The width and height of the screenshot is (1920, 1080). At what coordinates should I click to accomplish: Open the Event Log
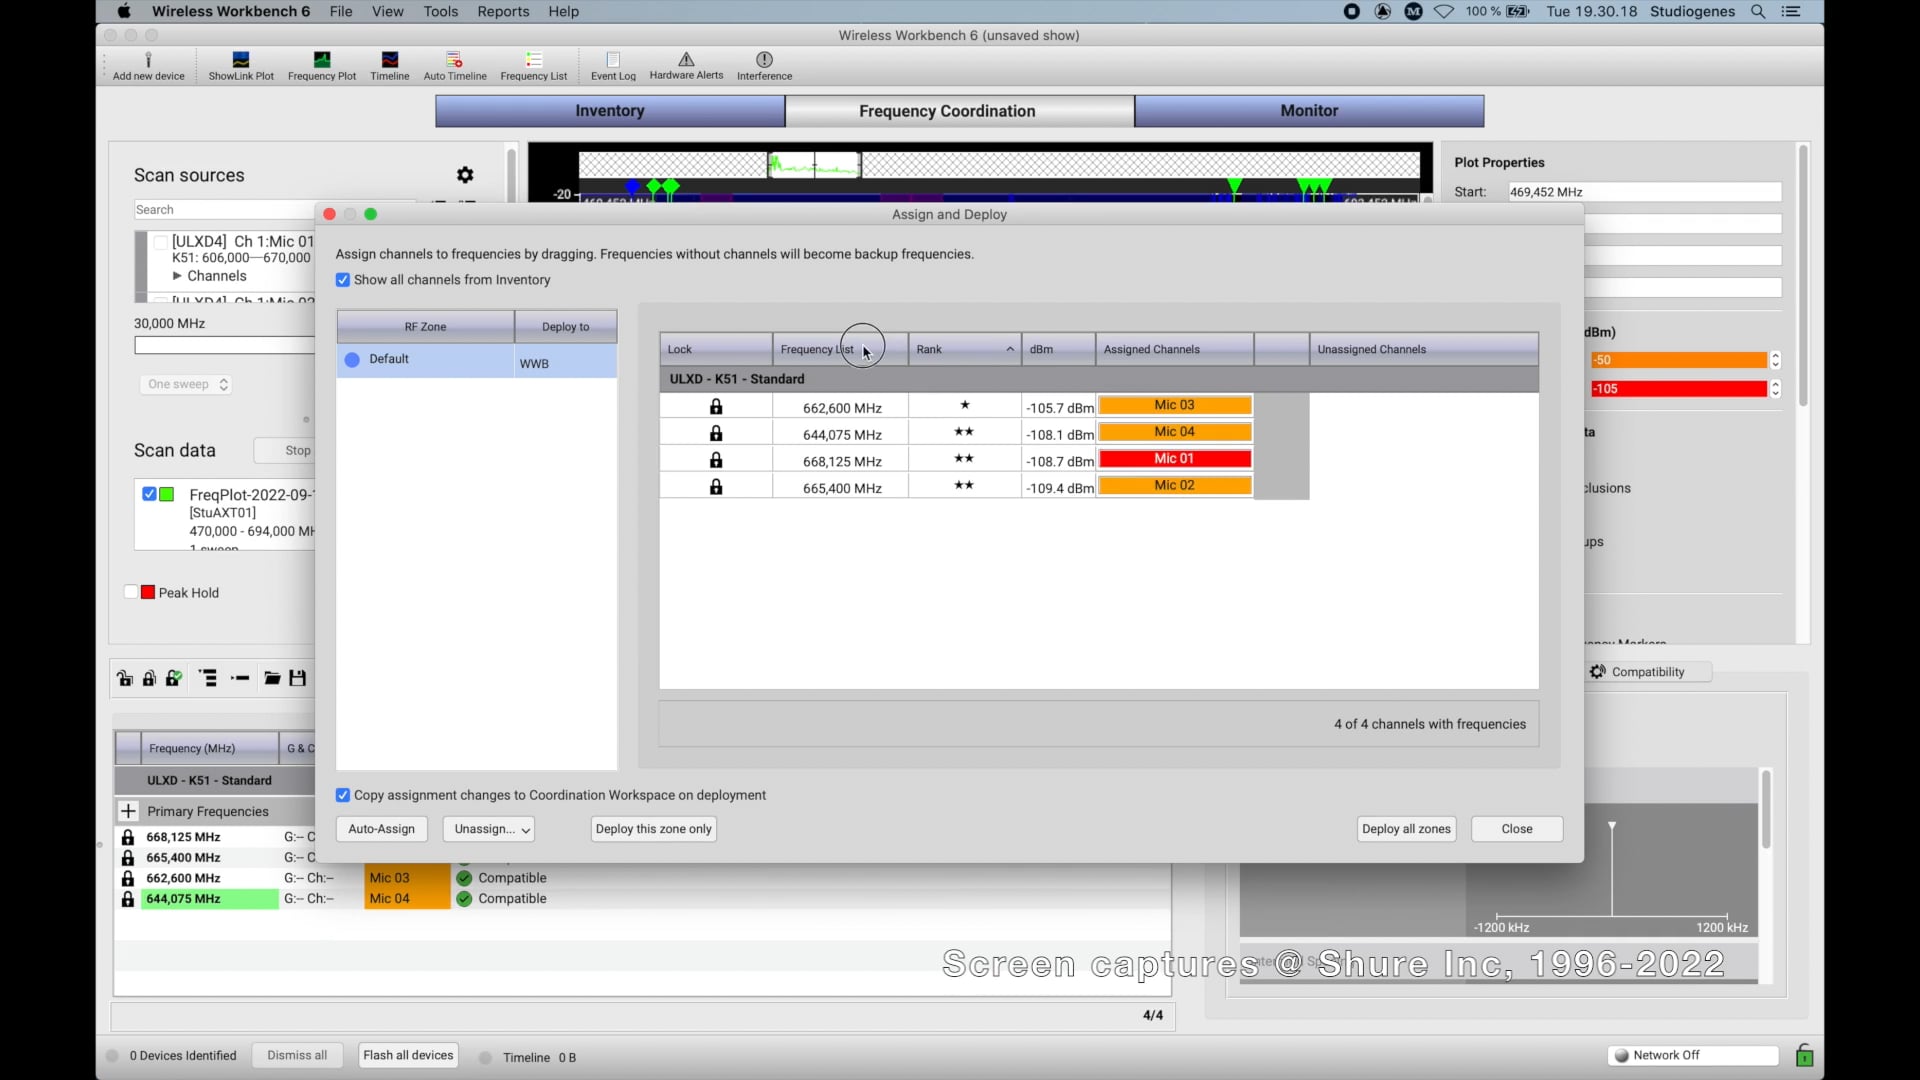[x=612, y=65]
